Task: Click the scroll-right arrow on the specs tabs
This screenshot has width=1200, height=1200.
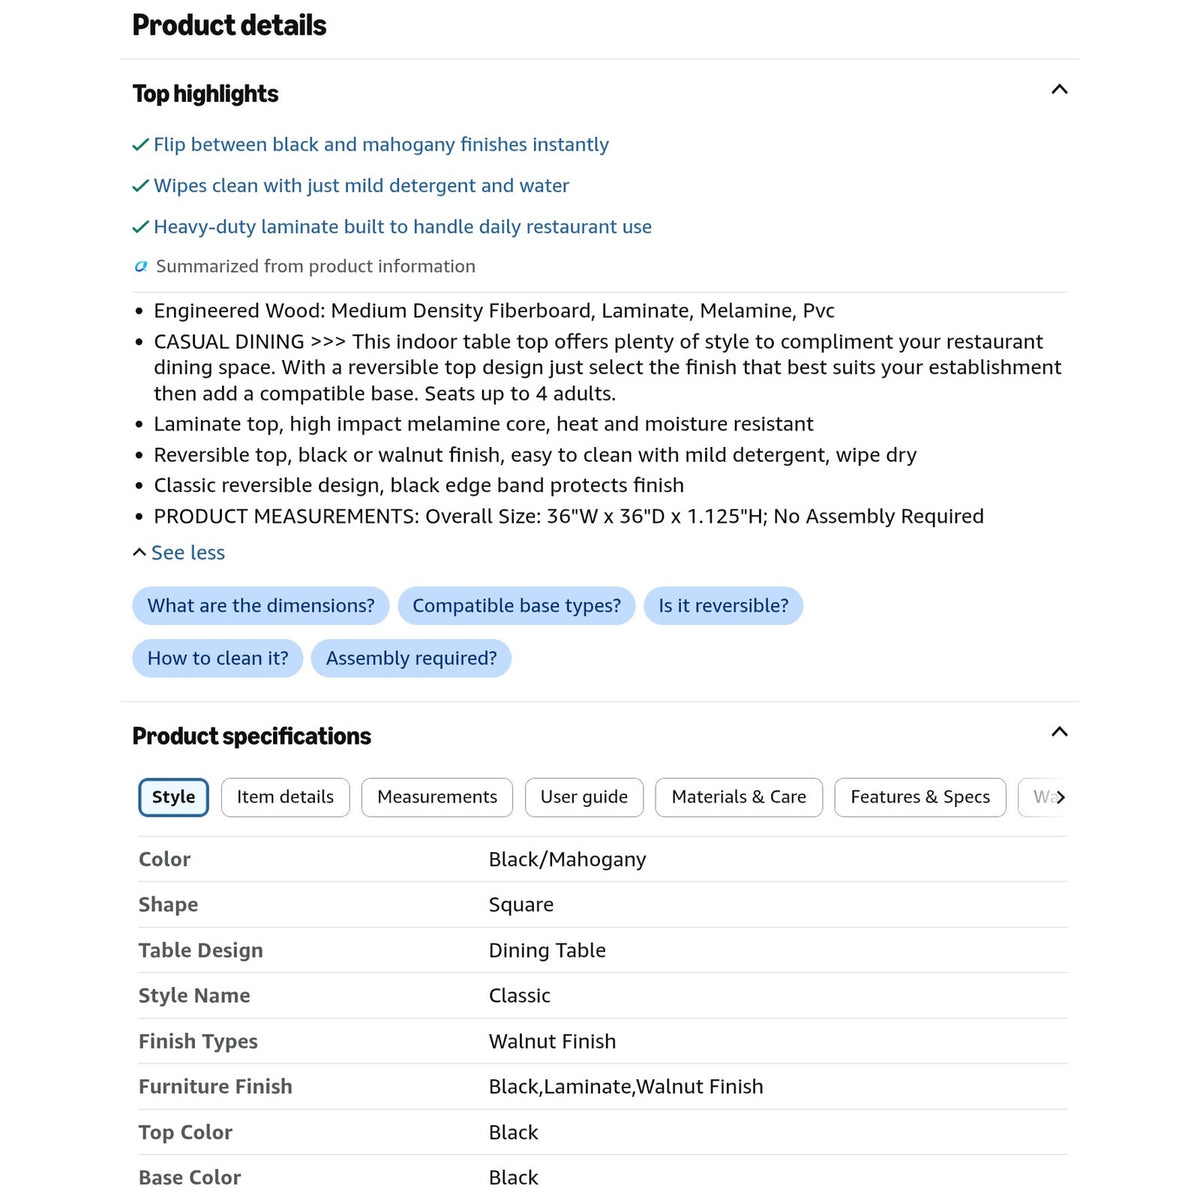Action: click(1061, 797)
